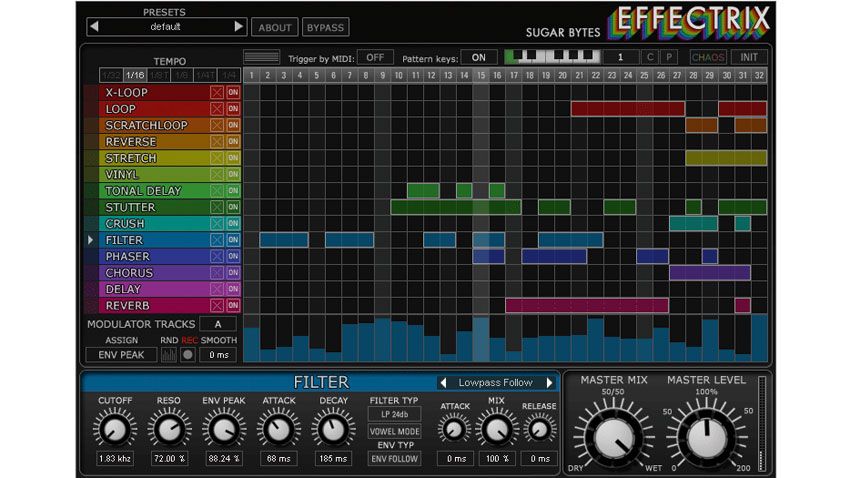Screen dimensions: 850x478
Task: Toggle the FILTER track ON switch
Action: [233, 240]
